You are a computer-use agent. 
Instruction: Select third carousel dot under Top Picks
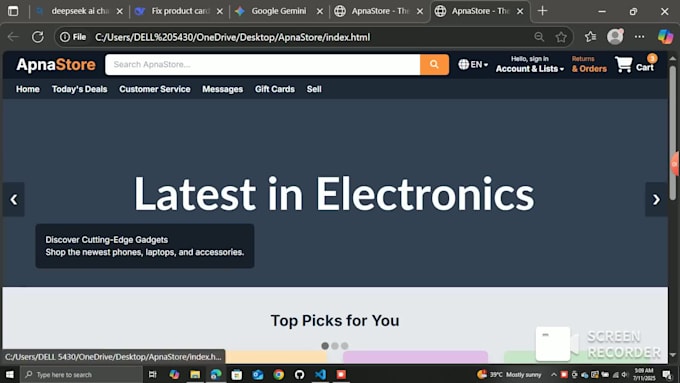(x=344, y=346)
